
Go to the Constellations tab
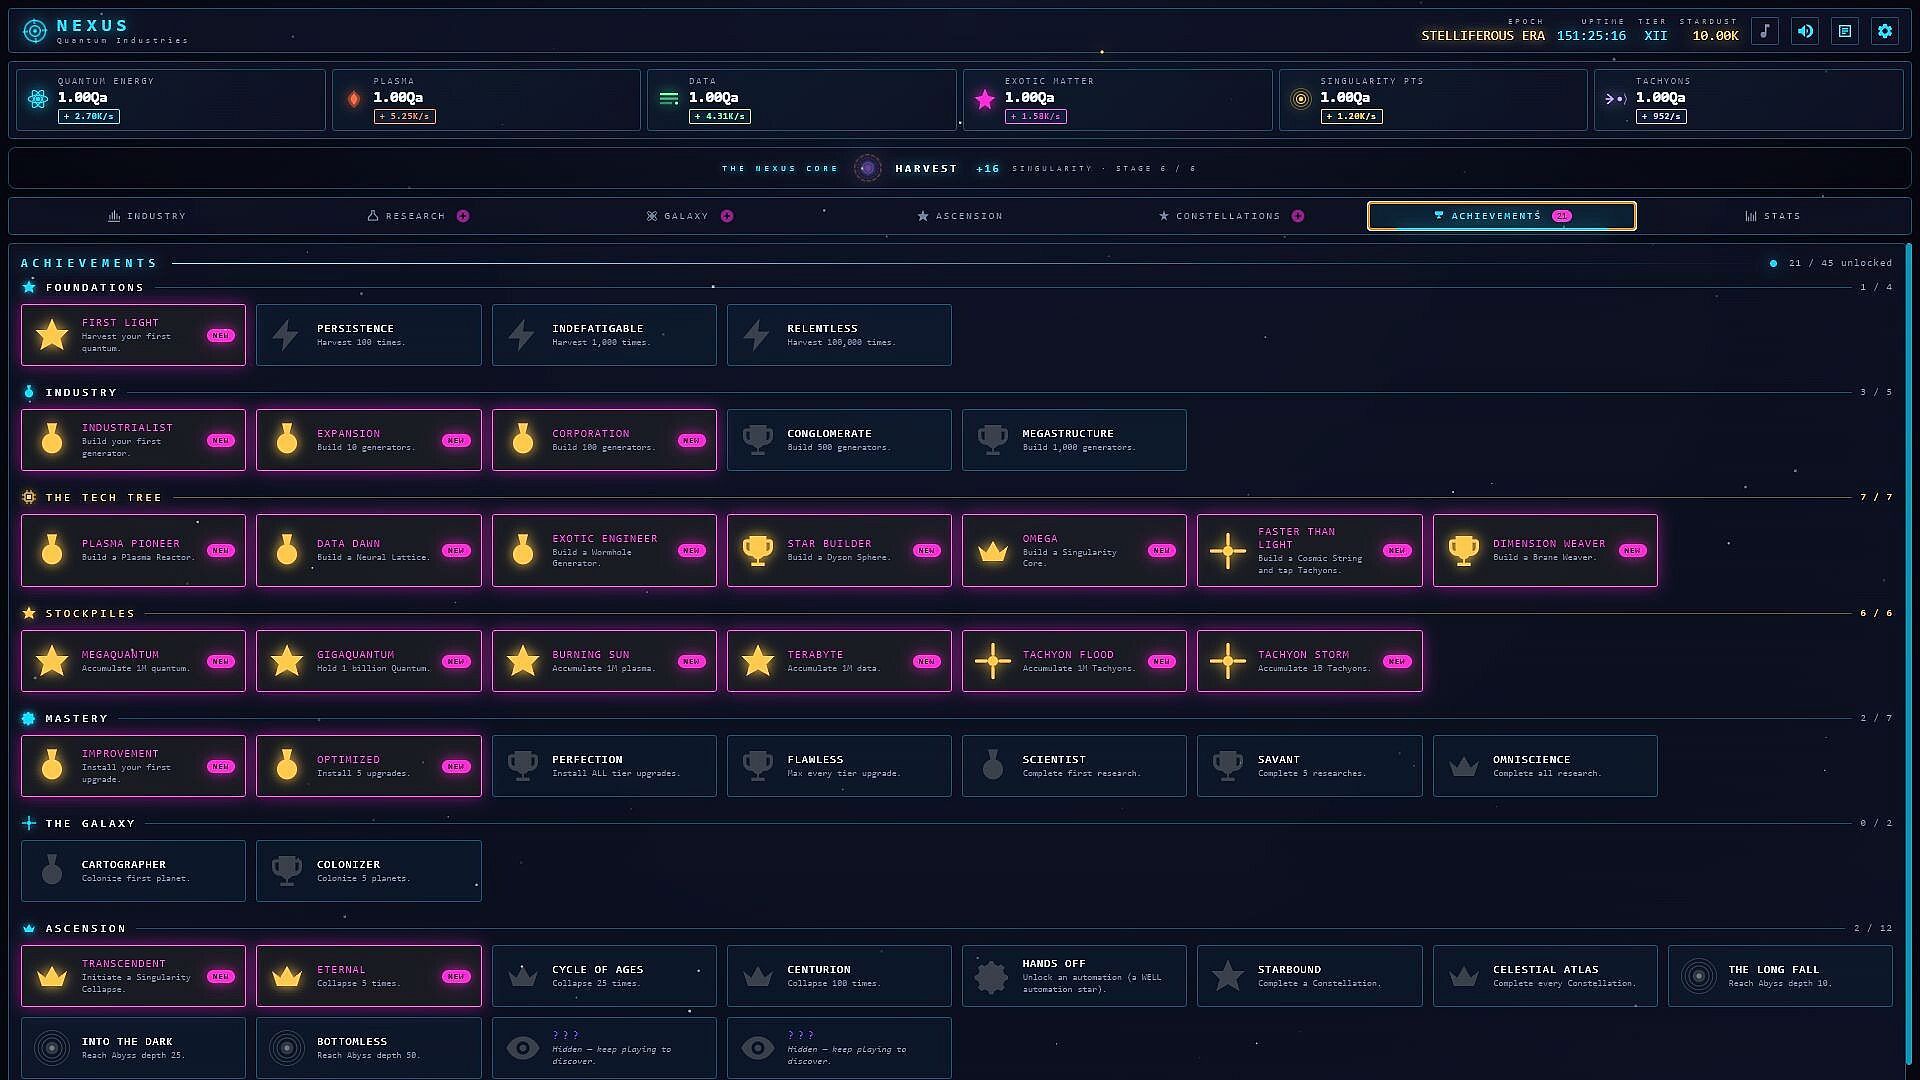[x=1231, y=216]
